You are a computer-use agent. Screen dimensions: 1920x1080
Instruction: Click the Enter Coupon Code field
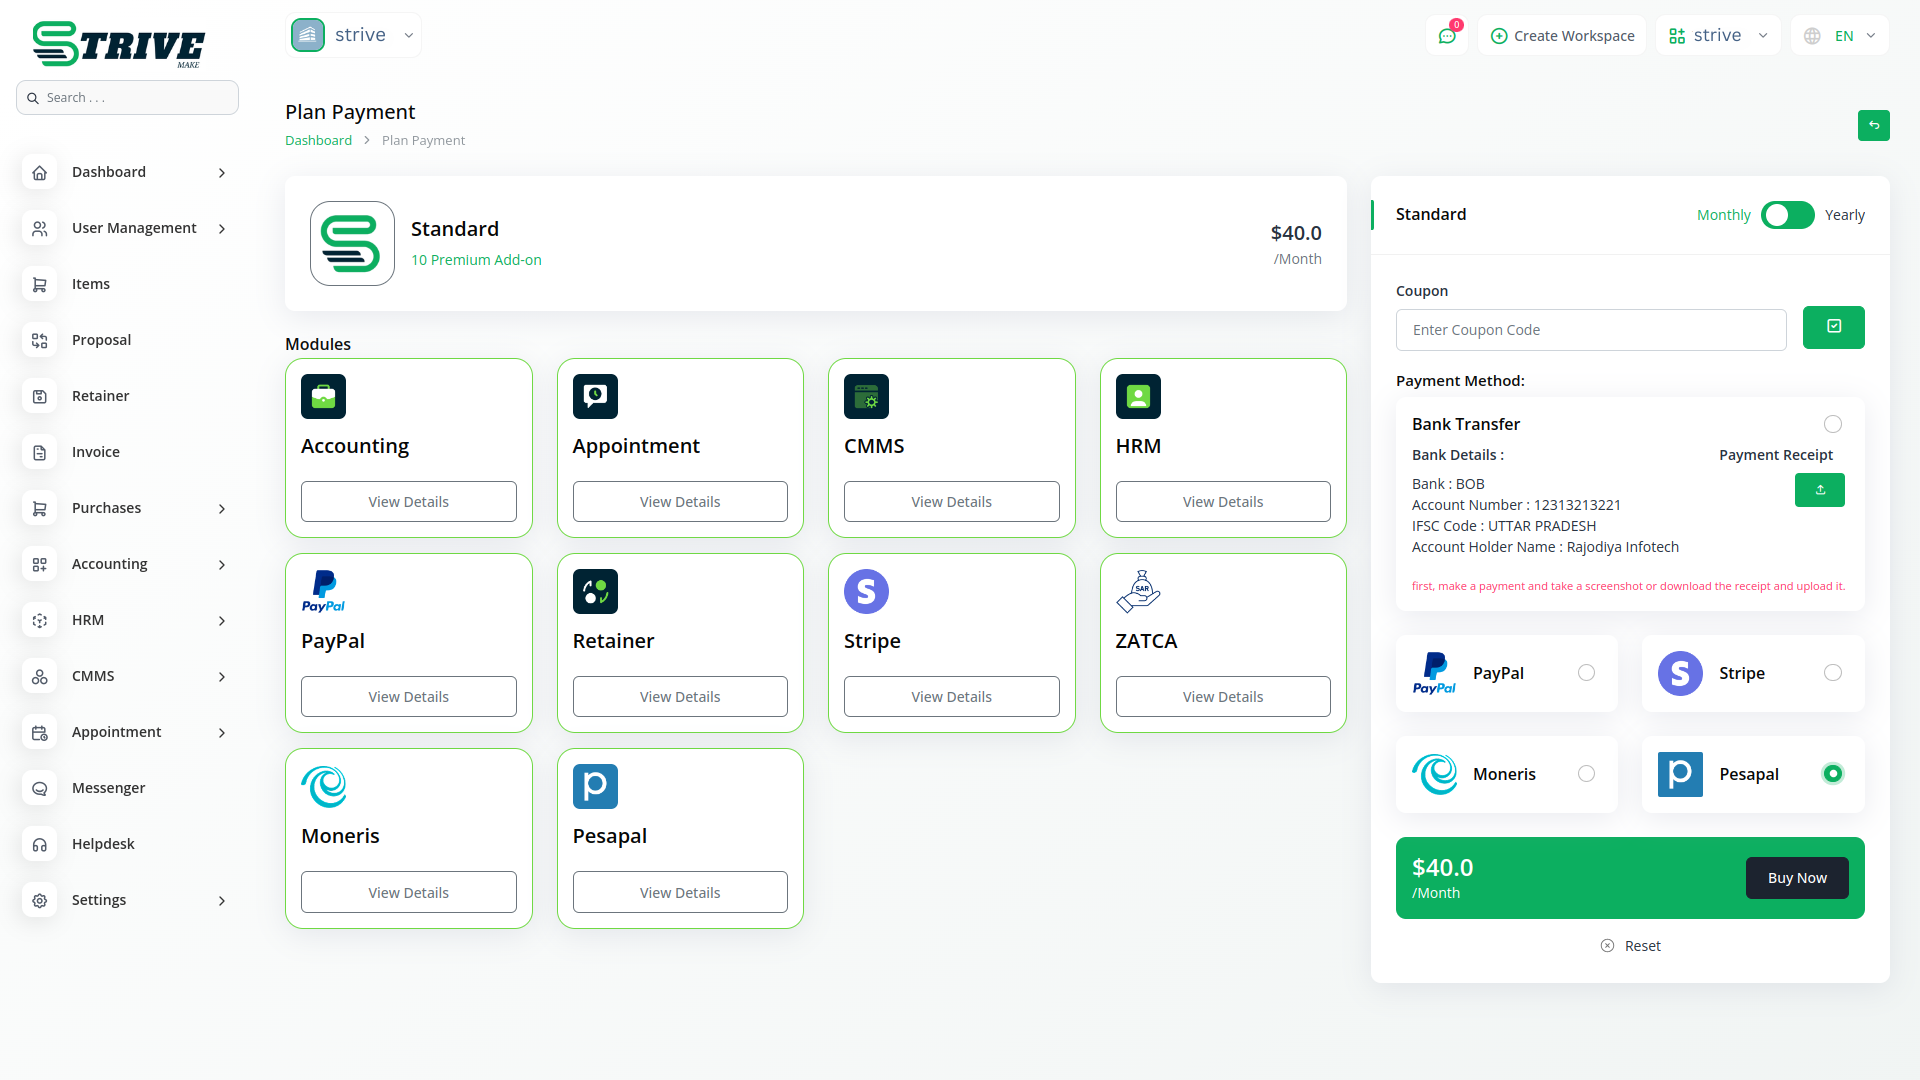1590,330
